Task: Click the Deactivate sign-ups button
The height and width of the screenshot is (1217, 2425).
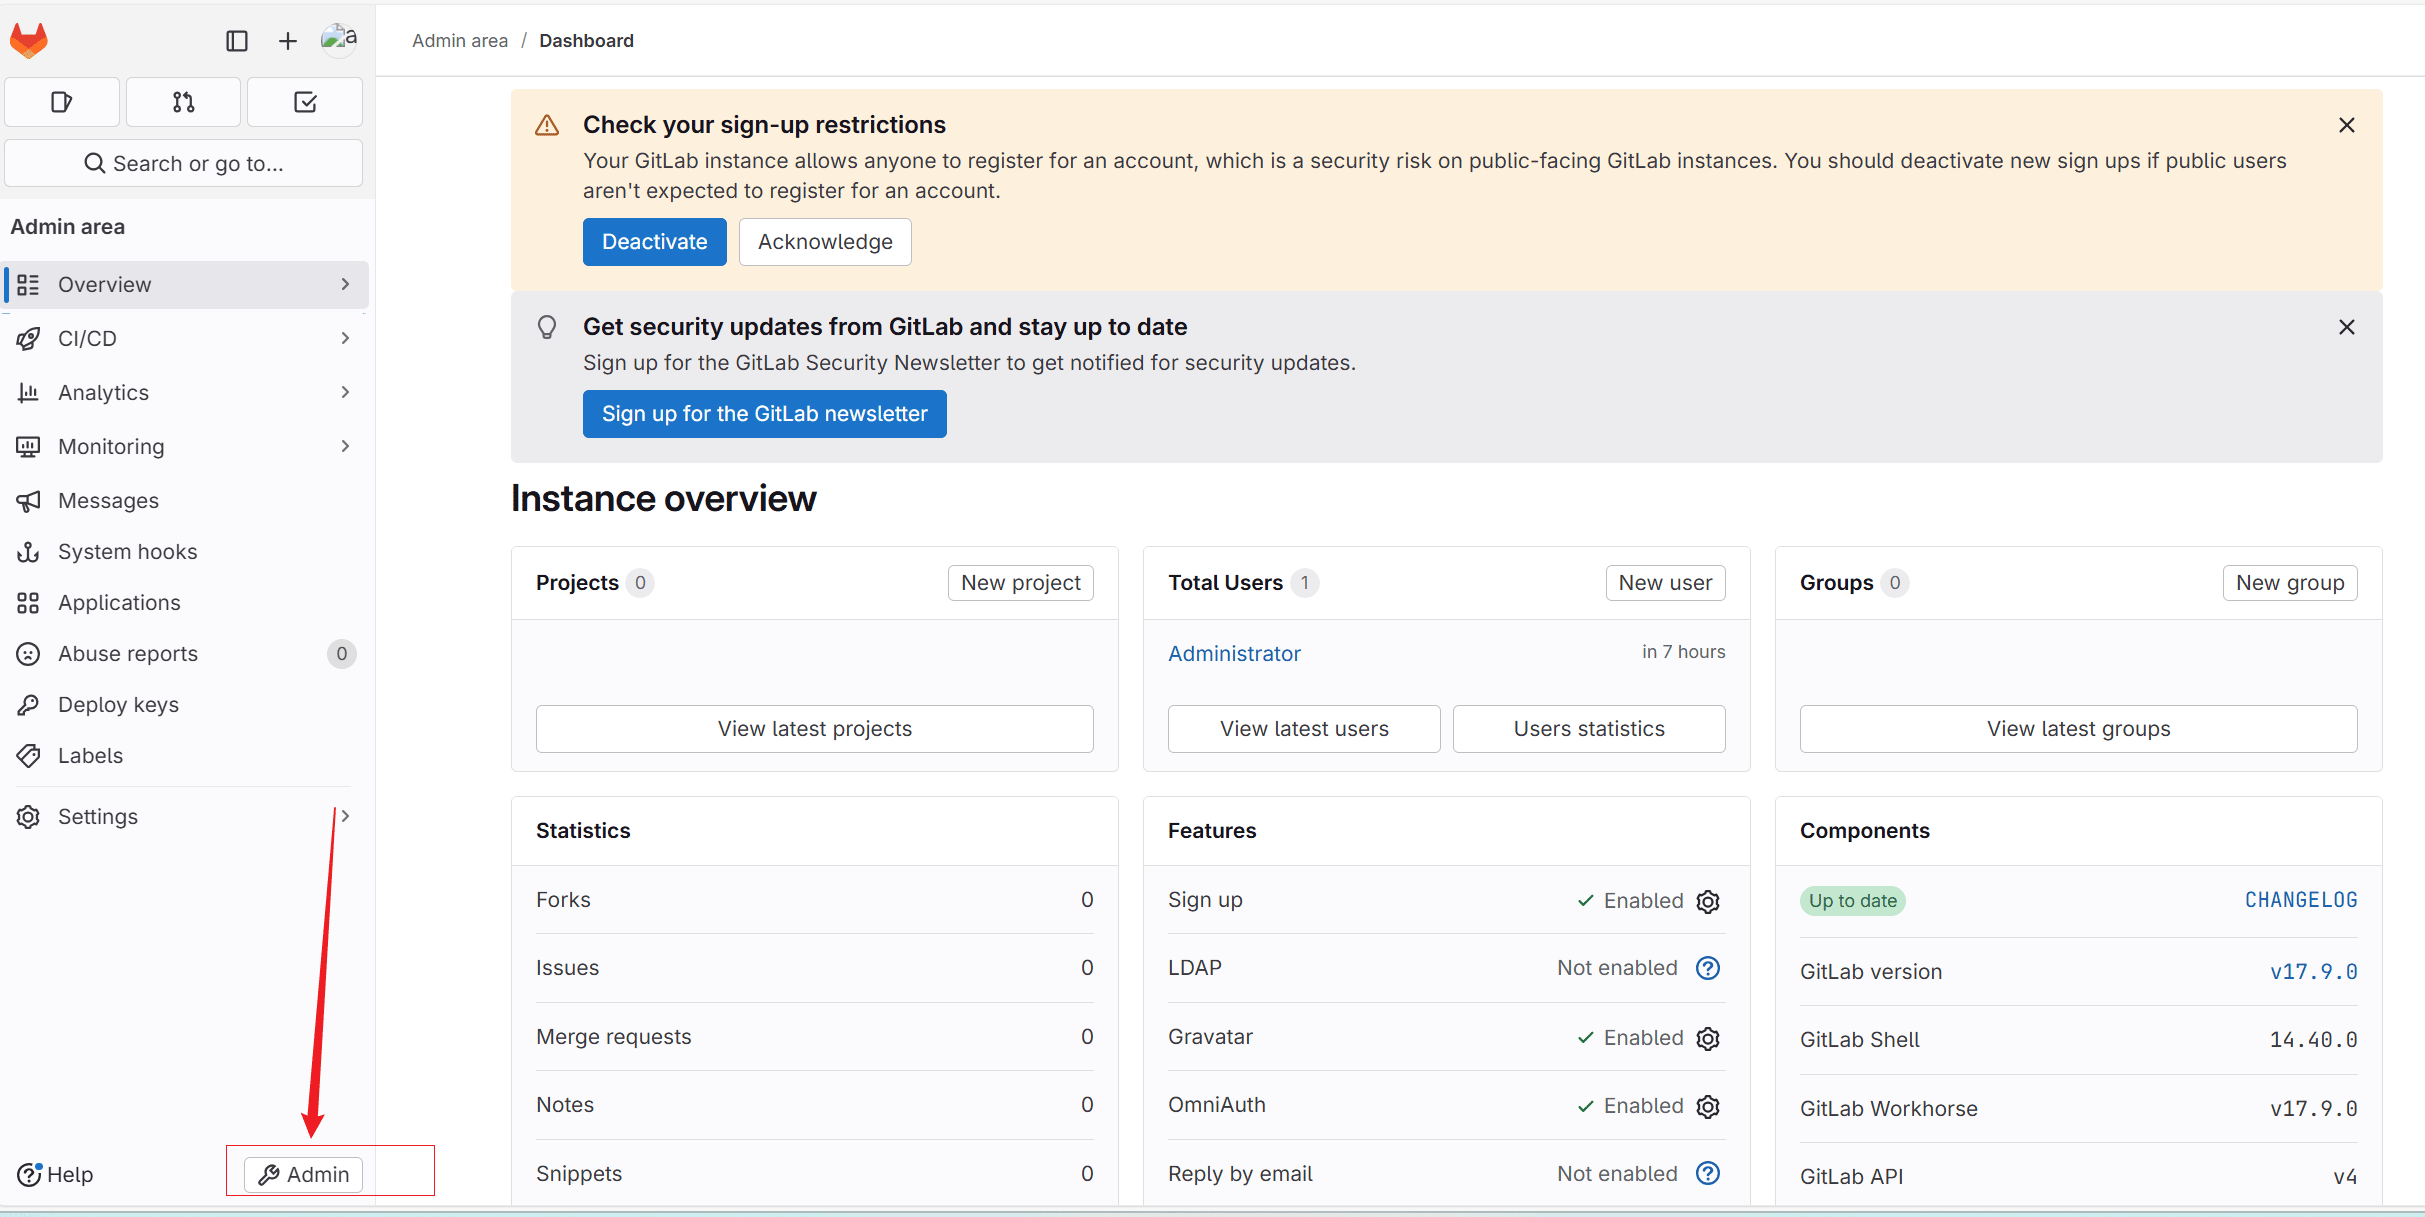Action: pos(655,242)
